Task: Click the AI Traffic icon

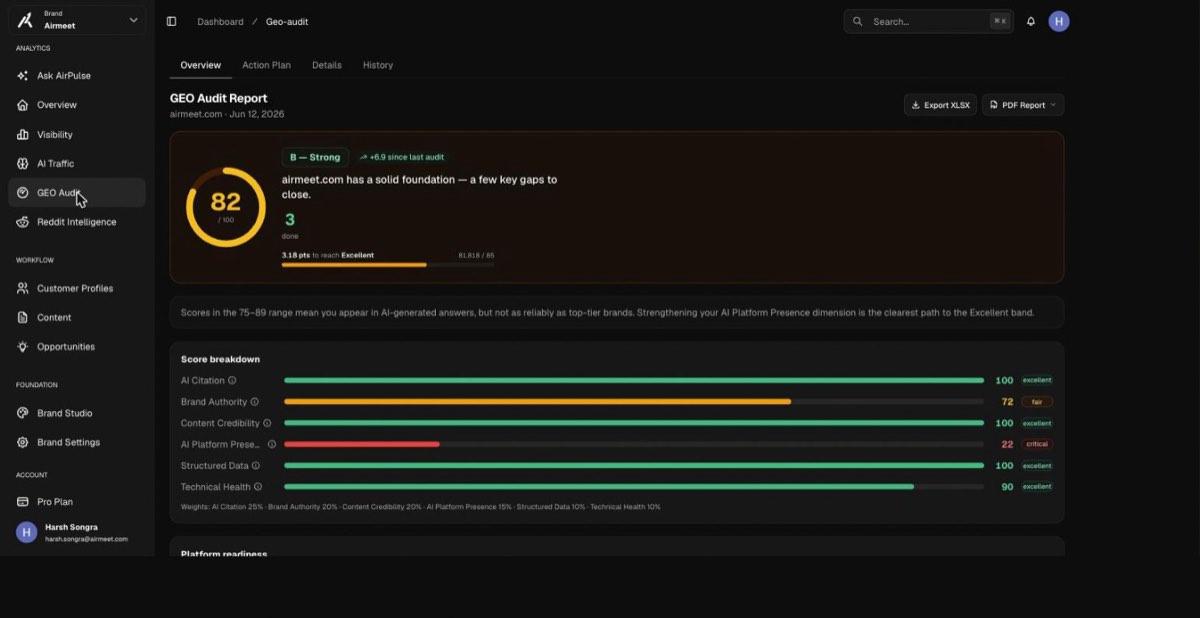Action: [x=23, y=163]
